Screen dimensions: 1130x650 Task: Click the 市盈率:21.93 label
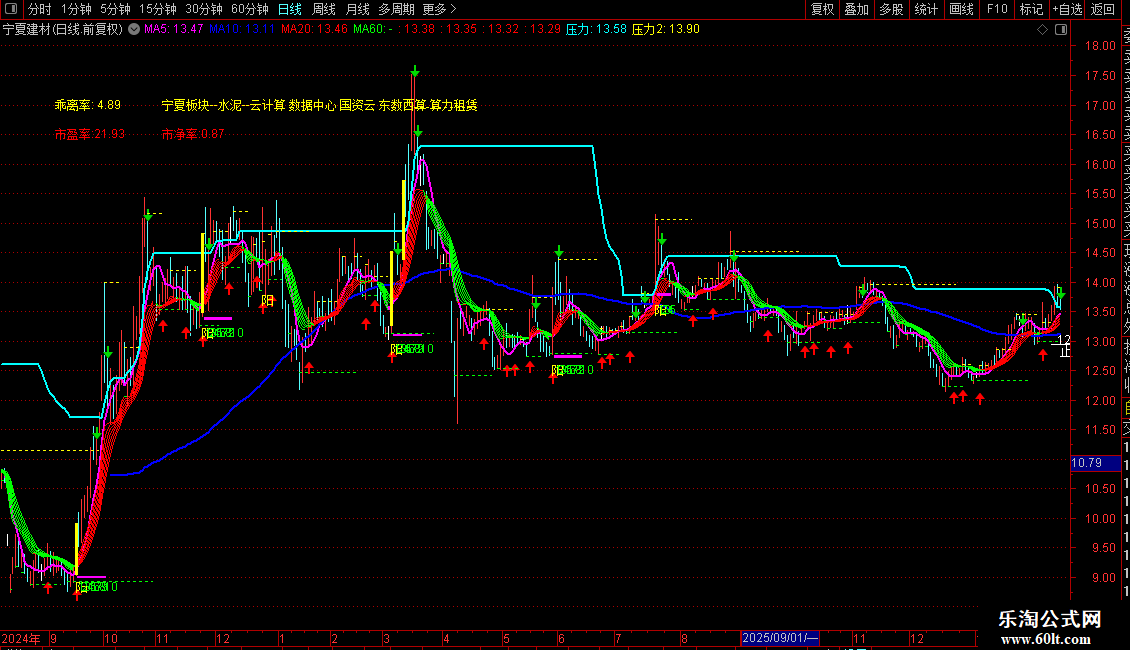[89, 134]
